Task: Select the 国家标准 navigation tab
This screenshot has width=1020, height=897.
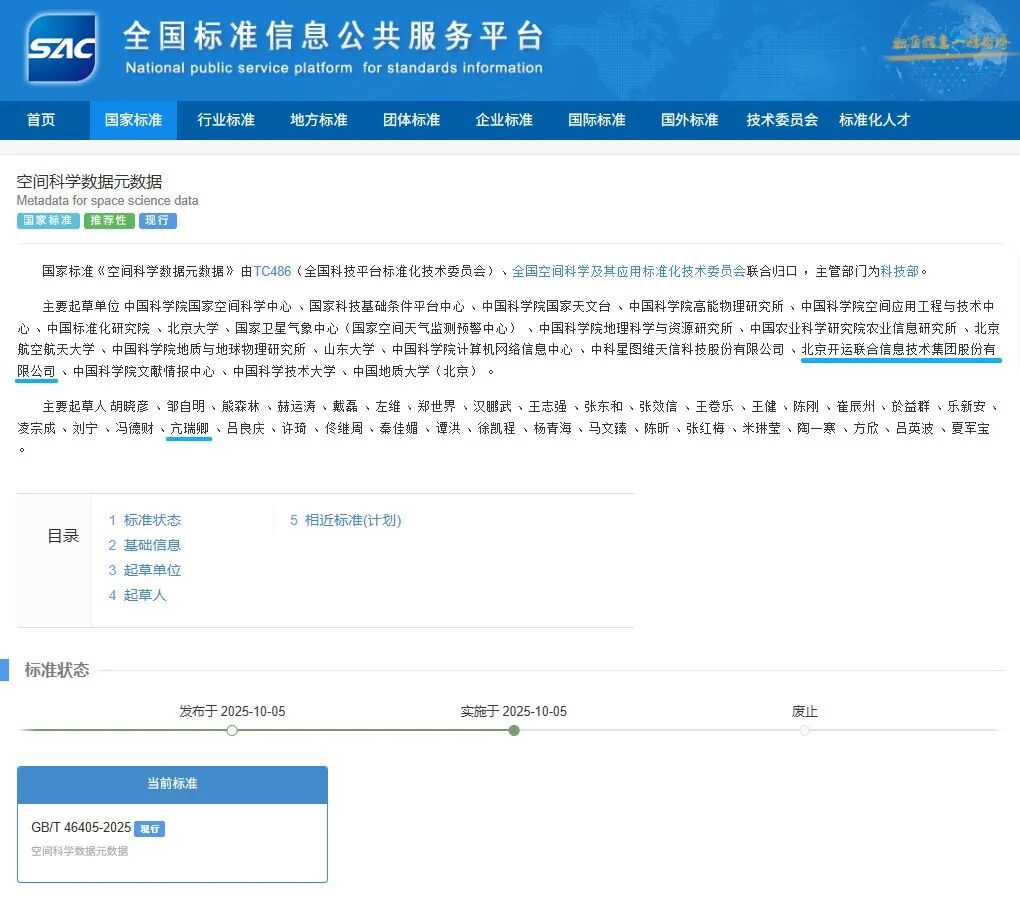Action: (x=133, y=120)
